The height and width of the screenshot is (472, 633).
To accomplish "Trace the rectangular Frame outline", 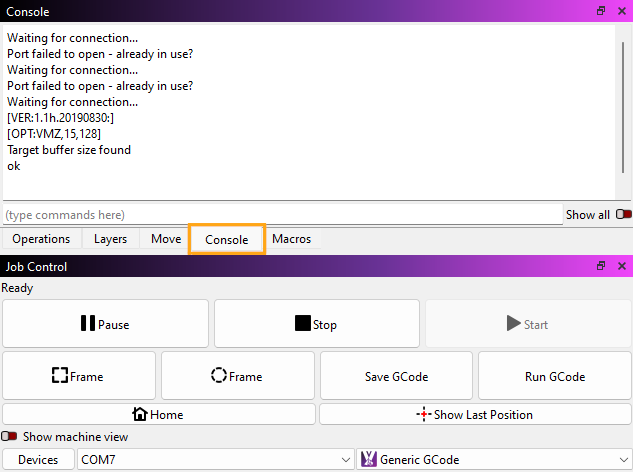I will tap(79, 376).
